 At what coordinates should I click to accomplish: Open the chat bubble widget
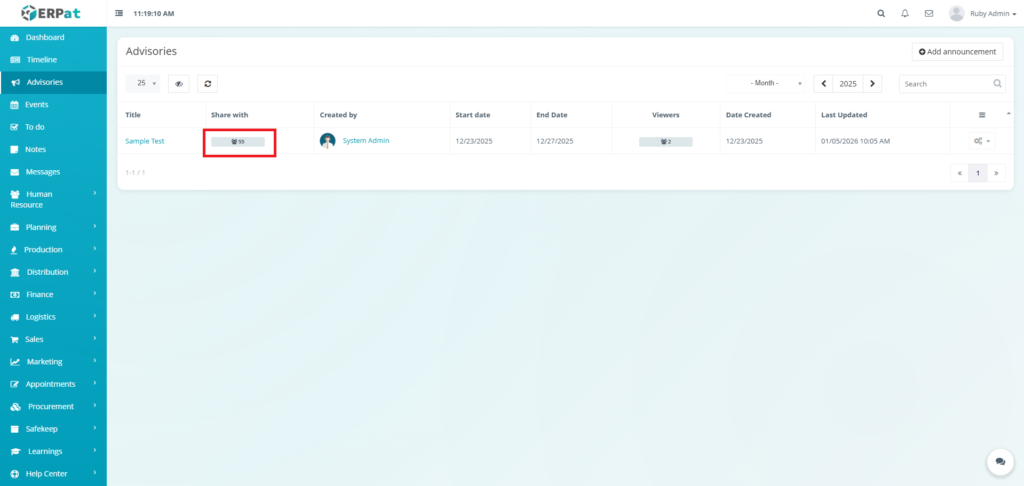point(1000,461)
